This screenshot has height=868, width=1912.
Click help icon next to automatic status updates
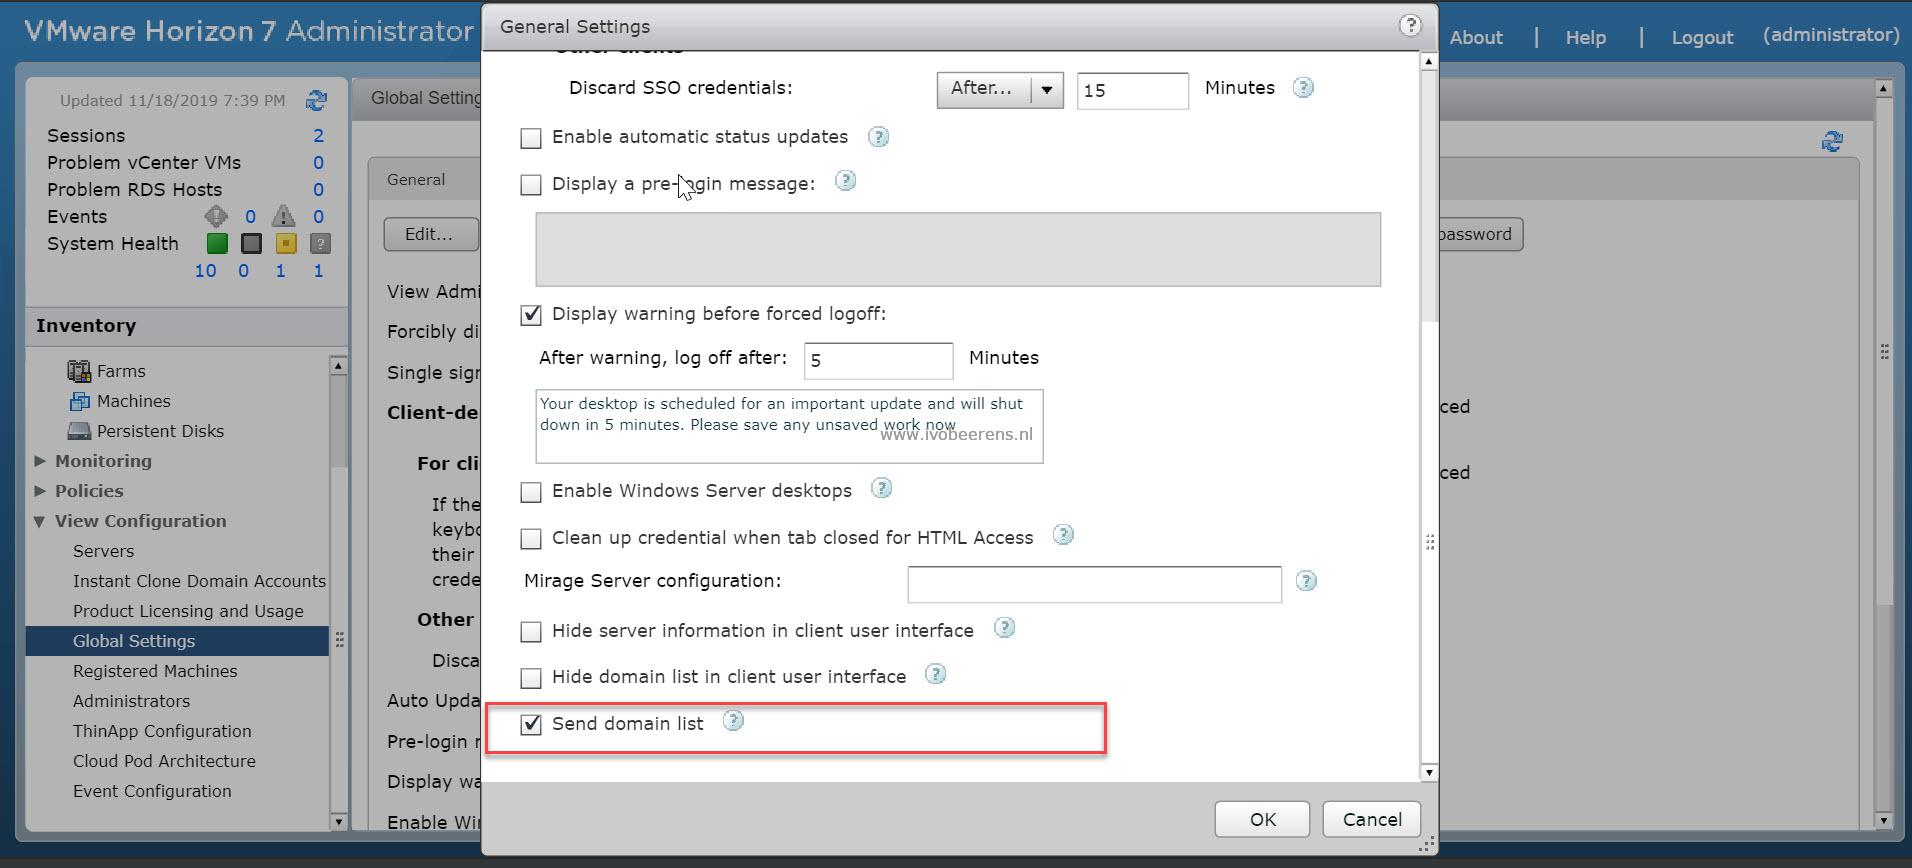pos(878,137)
